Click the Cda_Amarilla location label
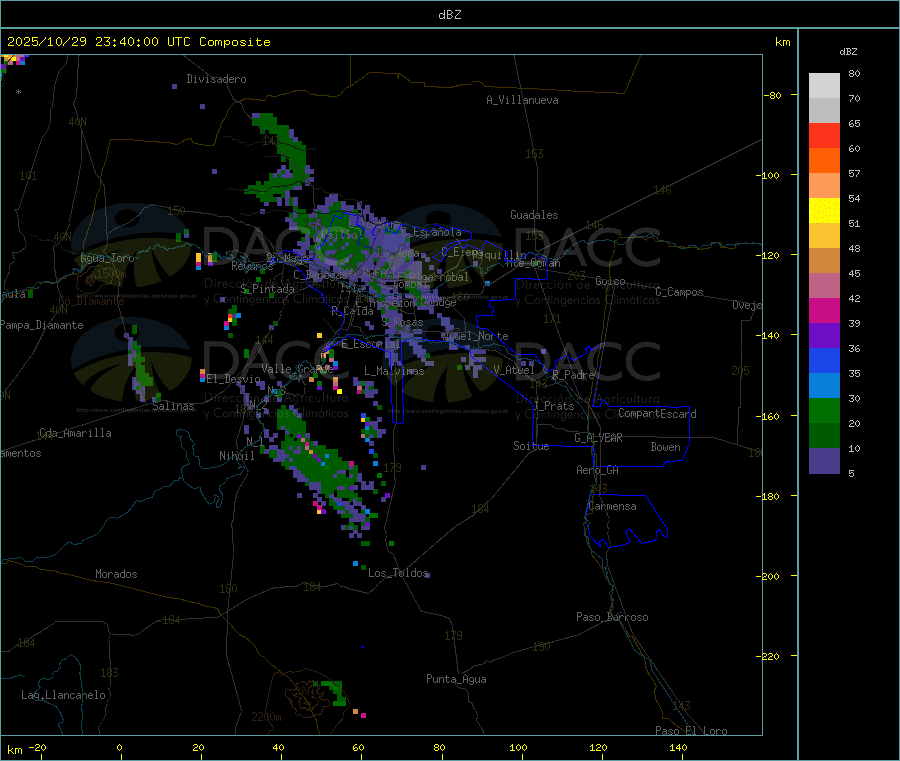Screen dimensions: 900x761 coord(75,433)
